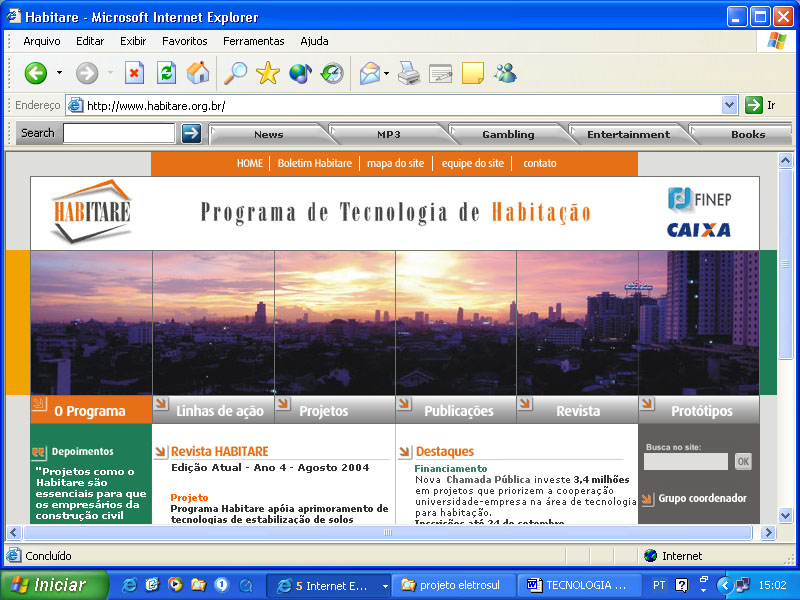This screenshot has width=800, height=600.
Task: Click the green Go arrow next to address
Action: (x=754, y=105)
